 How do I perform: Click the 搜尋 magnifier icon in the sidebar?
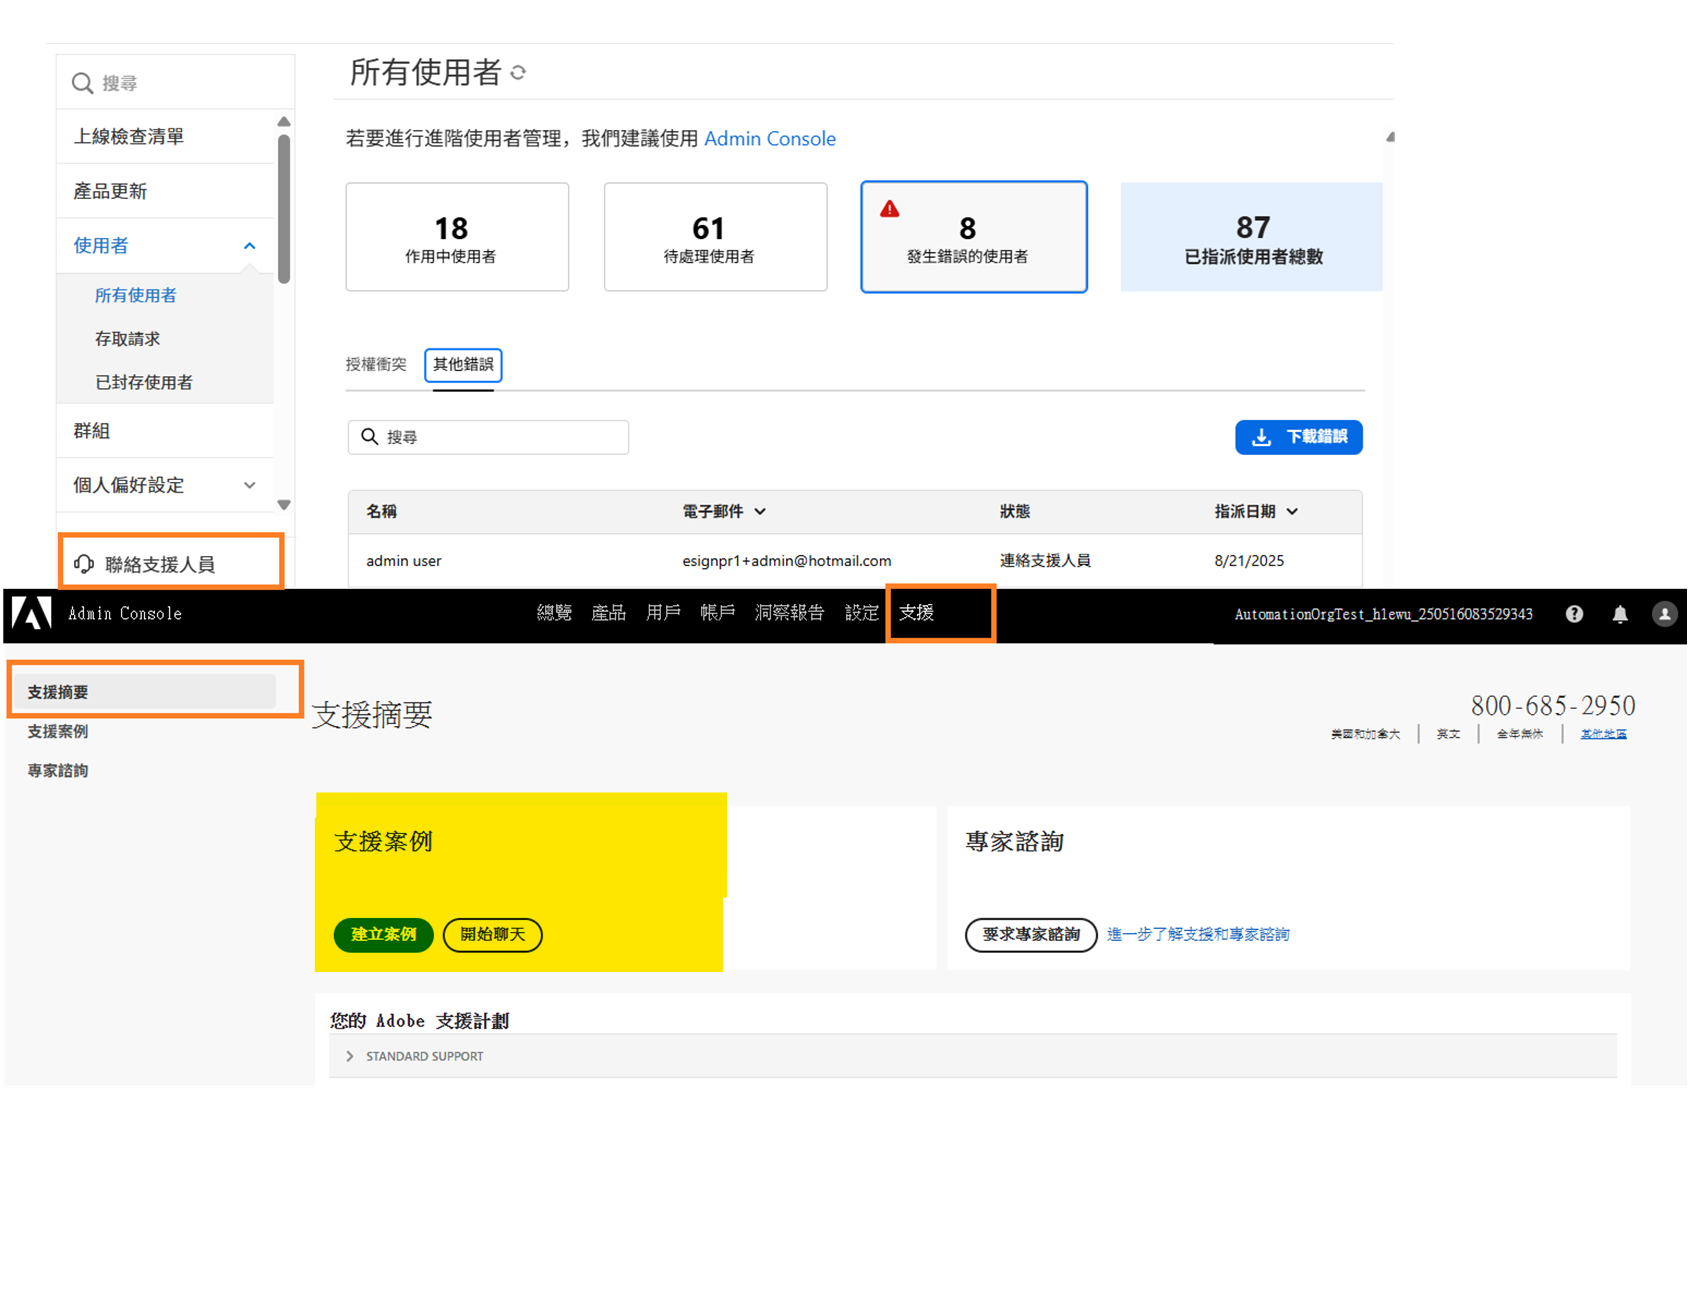pos(82,82)
